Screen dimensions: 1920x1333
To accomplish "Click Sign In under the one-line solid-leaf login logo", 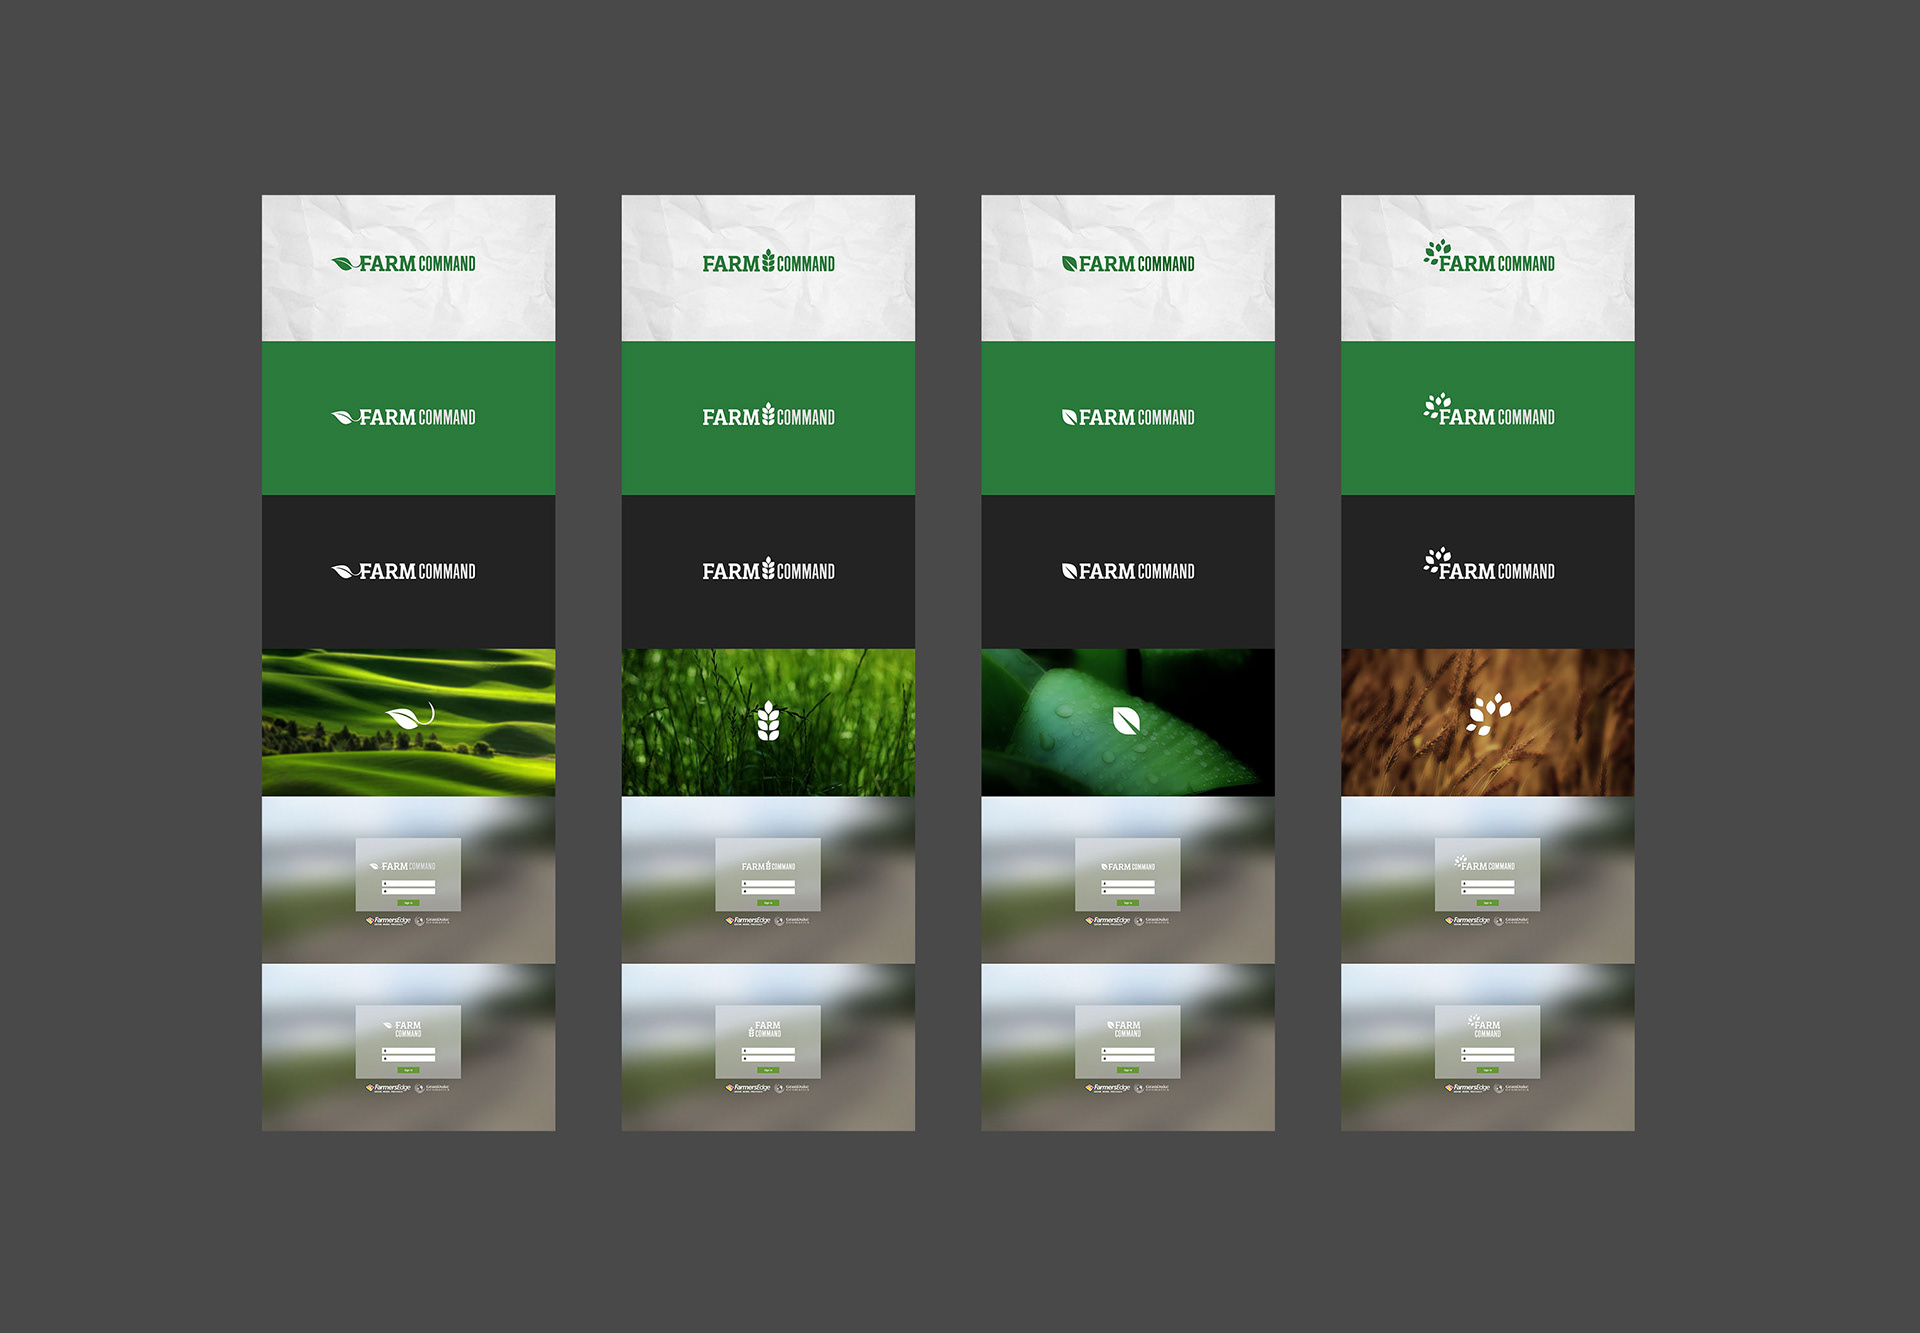I will coord(1128,903).
